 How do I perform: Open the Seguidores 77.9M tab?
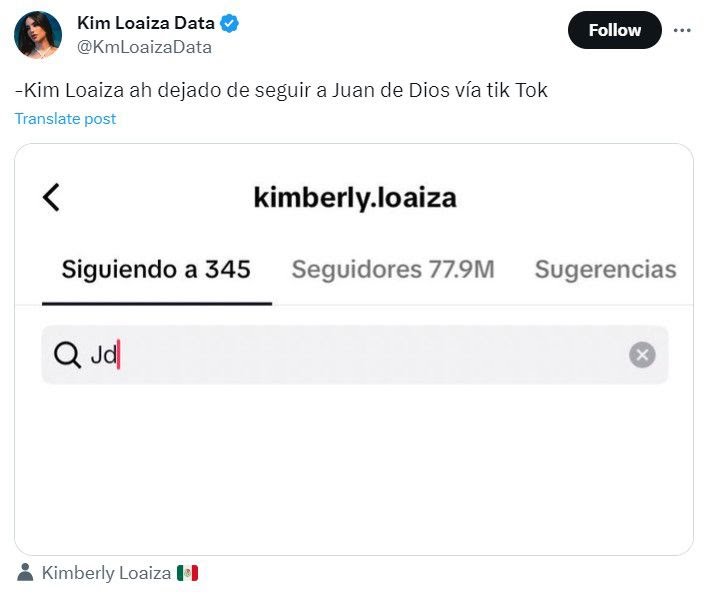coord(393,269)
